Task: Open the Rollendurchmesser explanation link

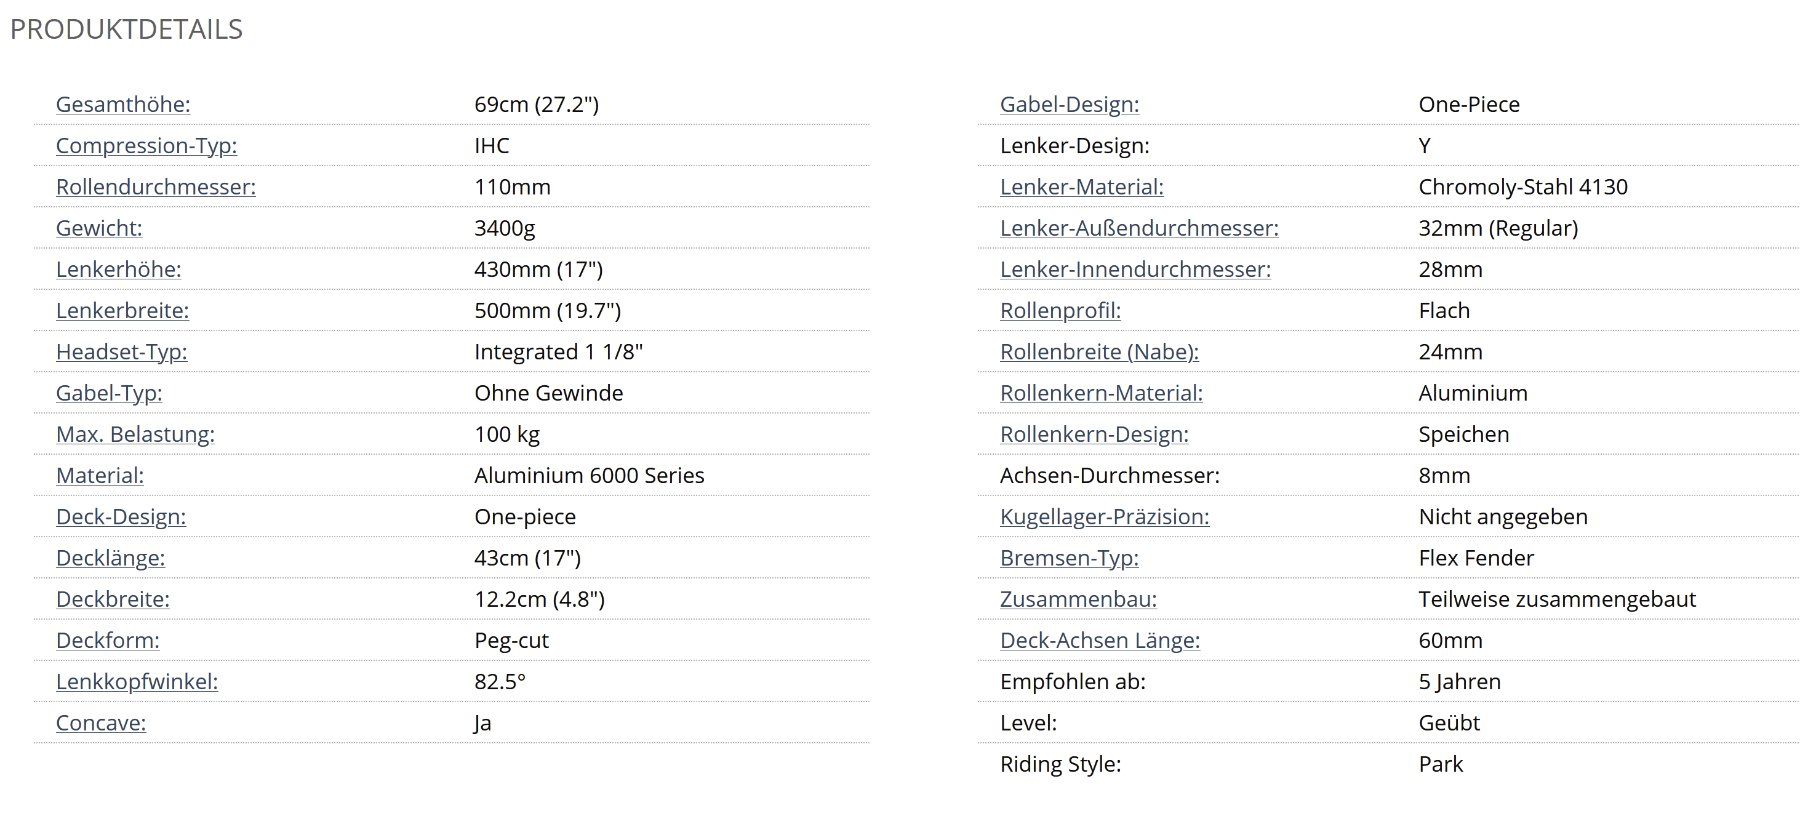Action: click(x=156, y=186)
